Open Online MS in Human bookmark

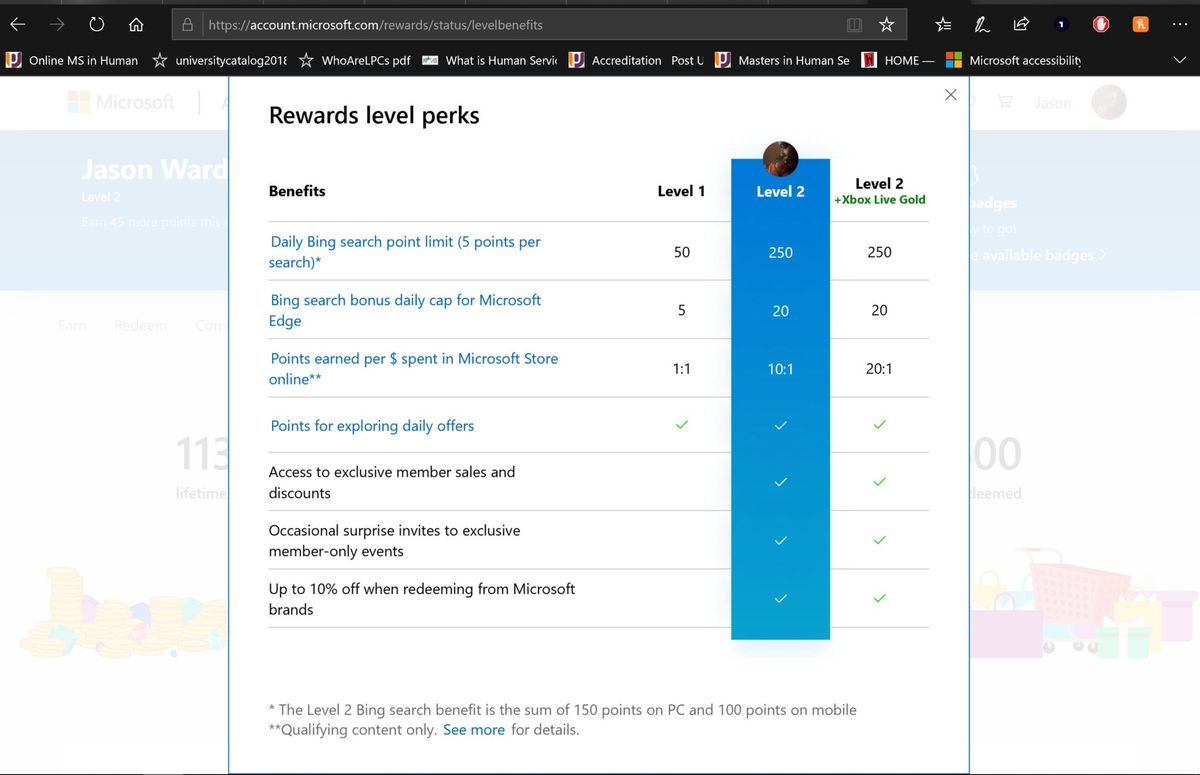72,60
